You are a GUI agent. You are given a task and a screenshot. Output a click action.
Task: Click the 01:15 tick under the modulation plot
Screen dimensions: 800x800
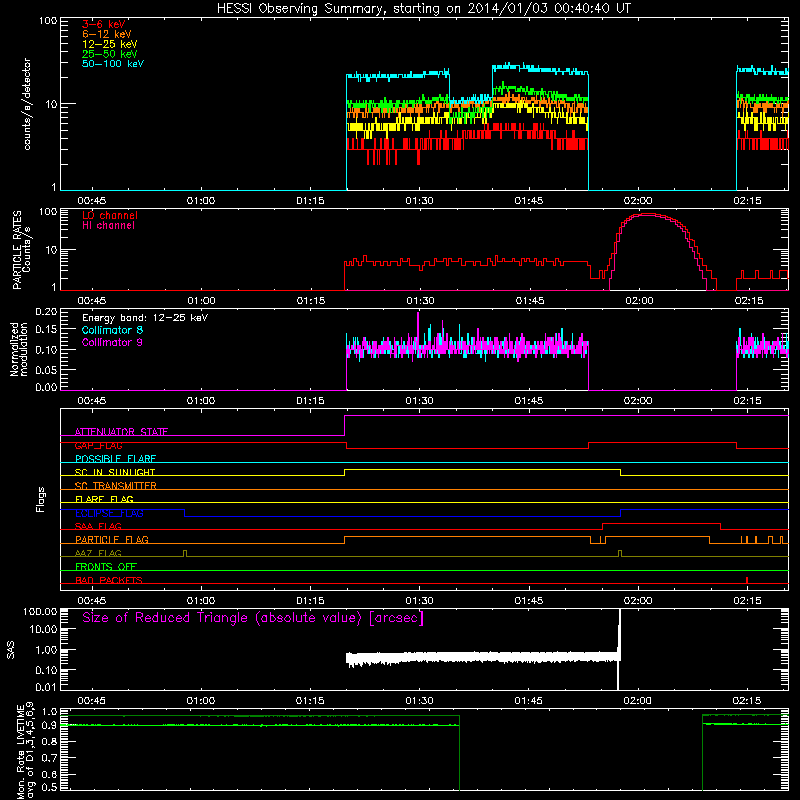coord(310,401)
